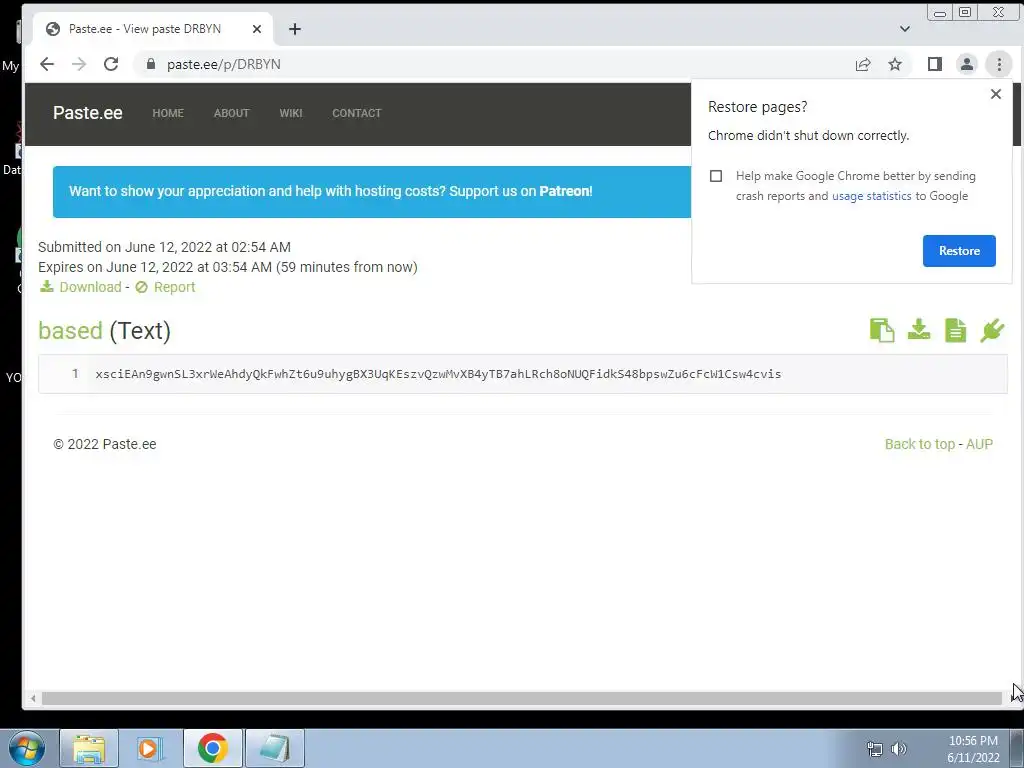Close the Paste.ee browser tab

(257, 29)
